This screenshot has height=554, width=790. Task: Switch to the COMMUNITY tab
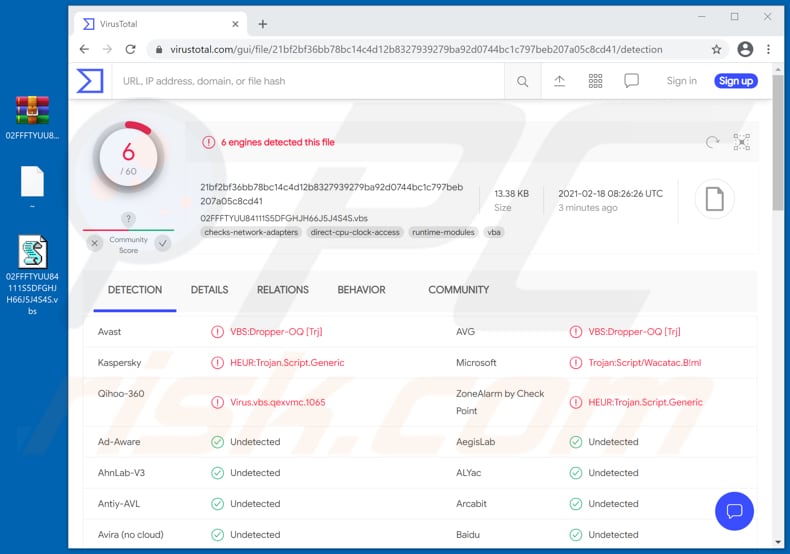click(458, 290)
